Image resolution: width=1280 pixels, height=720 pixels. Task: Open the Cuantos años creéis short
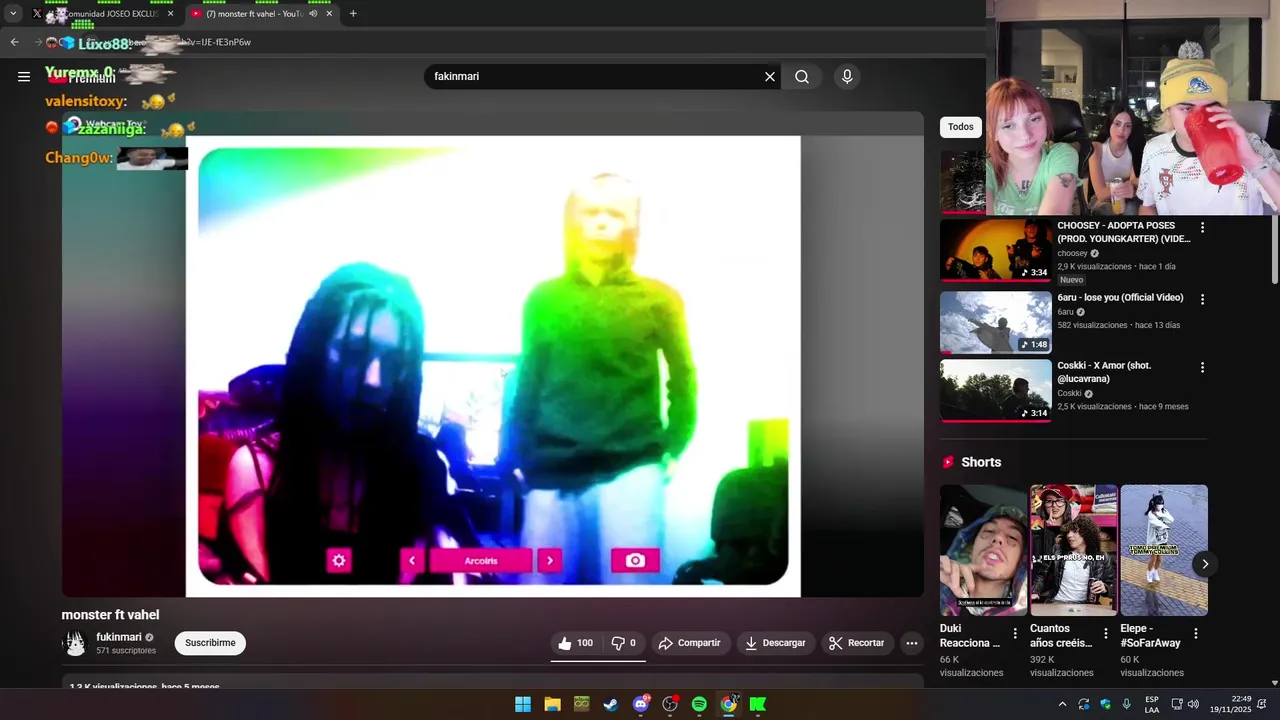(1074, 550)
